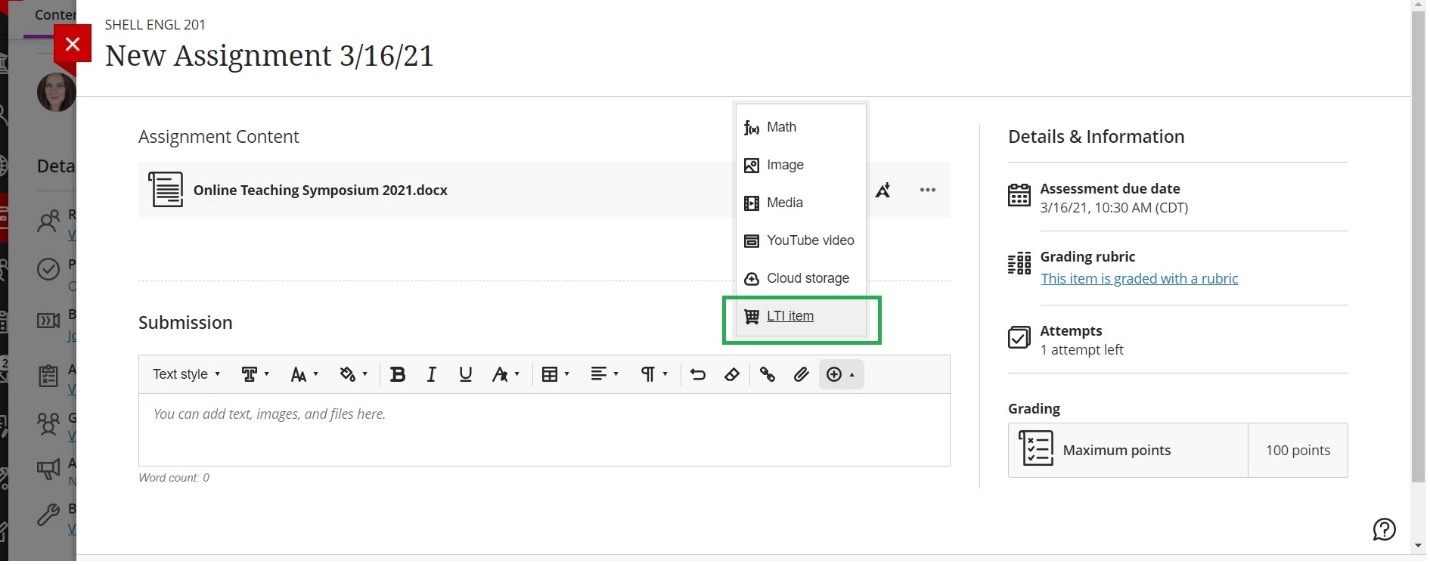This screenshot has width=1430, height=565.
Task: Click the help question mark icon
Action: click(1384, 530)
